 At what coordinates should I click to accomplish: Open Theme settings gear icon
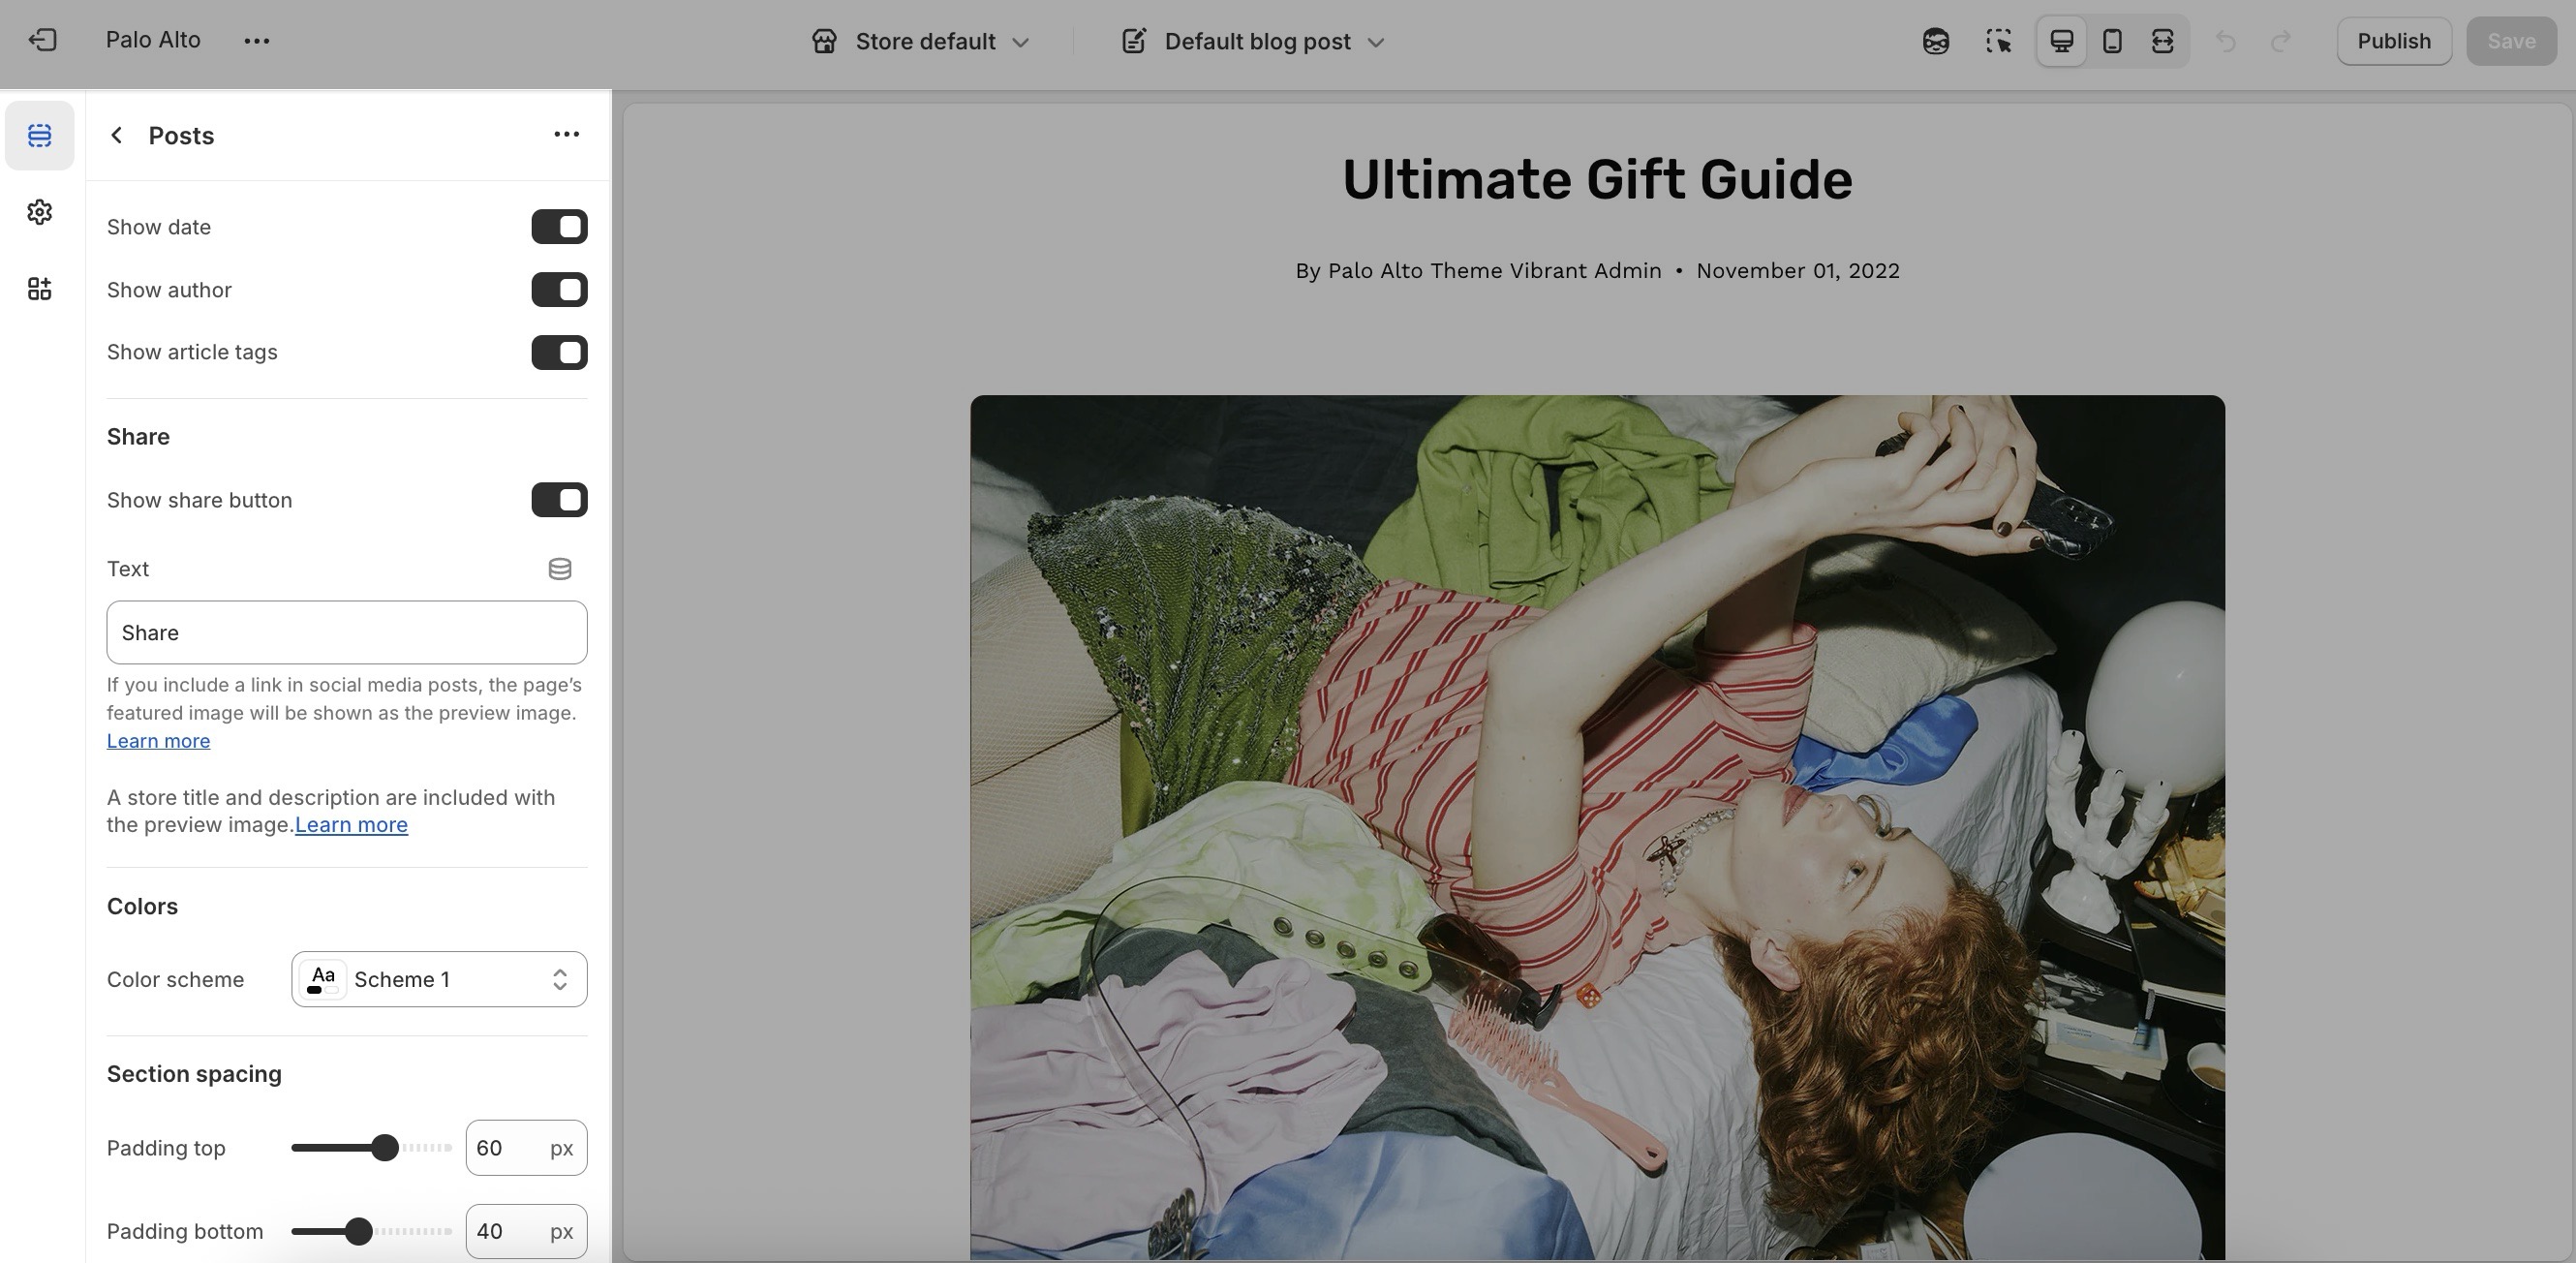[x=40, y=212]
